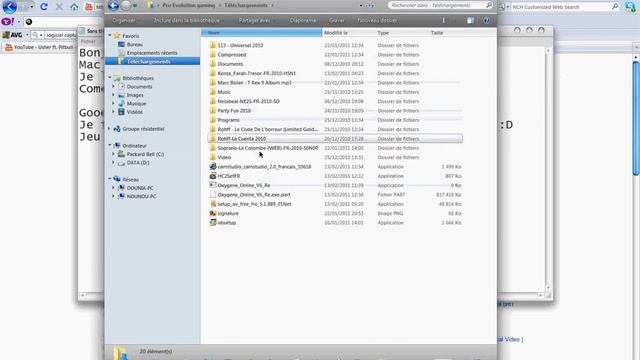Select the Programs folder

(x=335, y=120)
